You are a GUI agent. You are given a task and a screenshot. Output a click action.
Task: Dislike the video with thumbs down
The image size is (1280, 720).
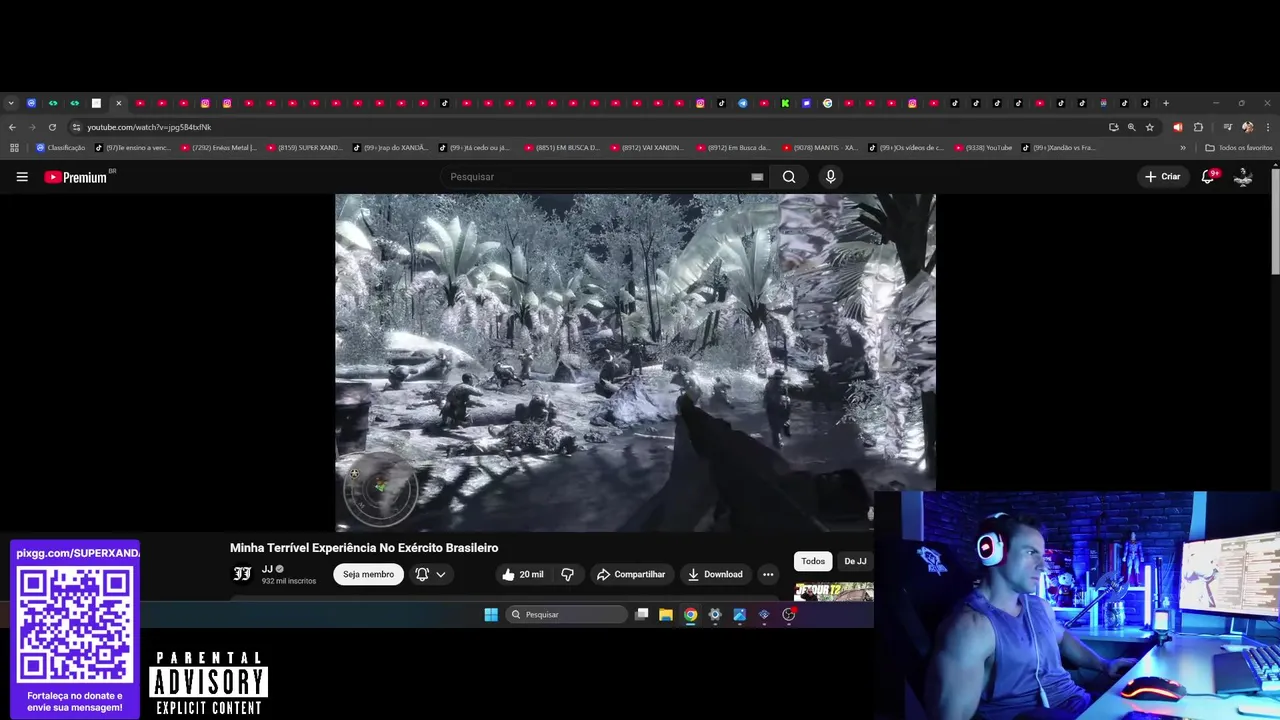[567, 574]
